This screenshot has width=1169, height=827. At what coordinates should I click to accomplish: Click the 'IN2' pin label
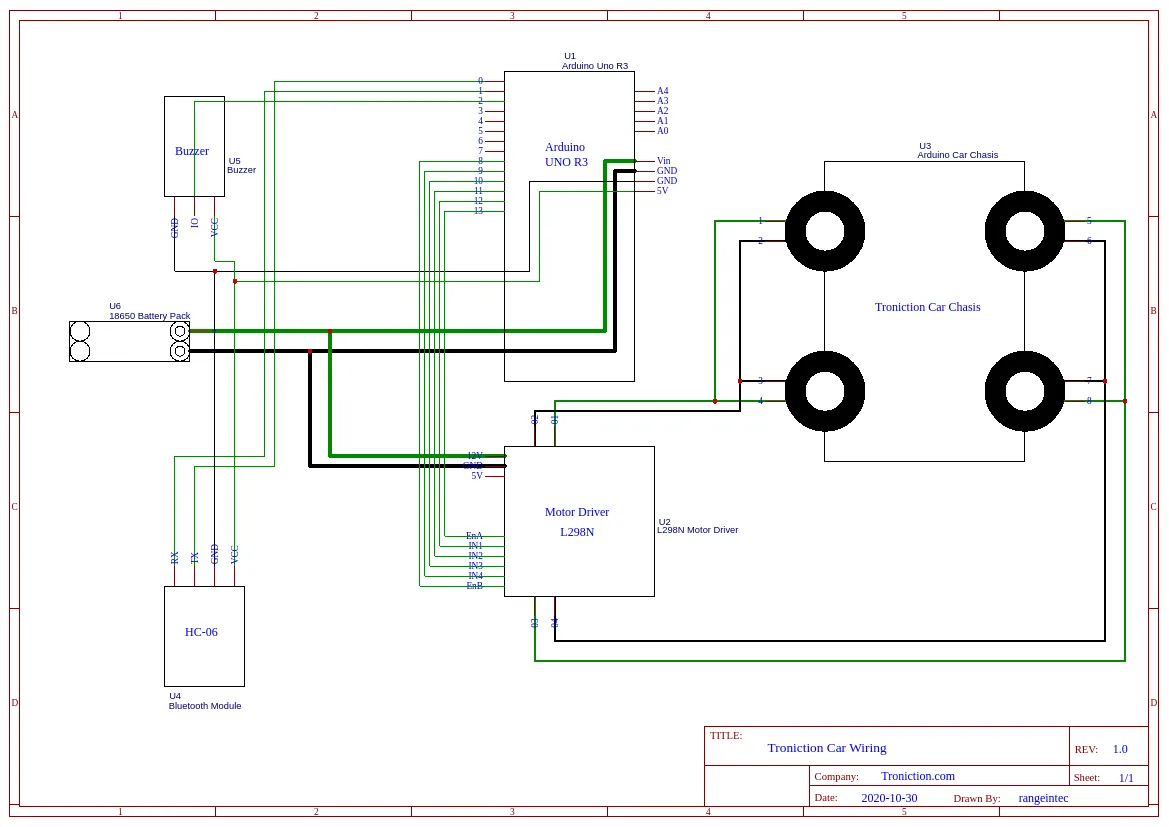pos(476,556)
